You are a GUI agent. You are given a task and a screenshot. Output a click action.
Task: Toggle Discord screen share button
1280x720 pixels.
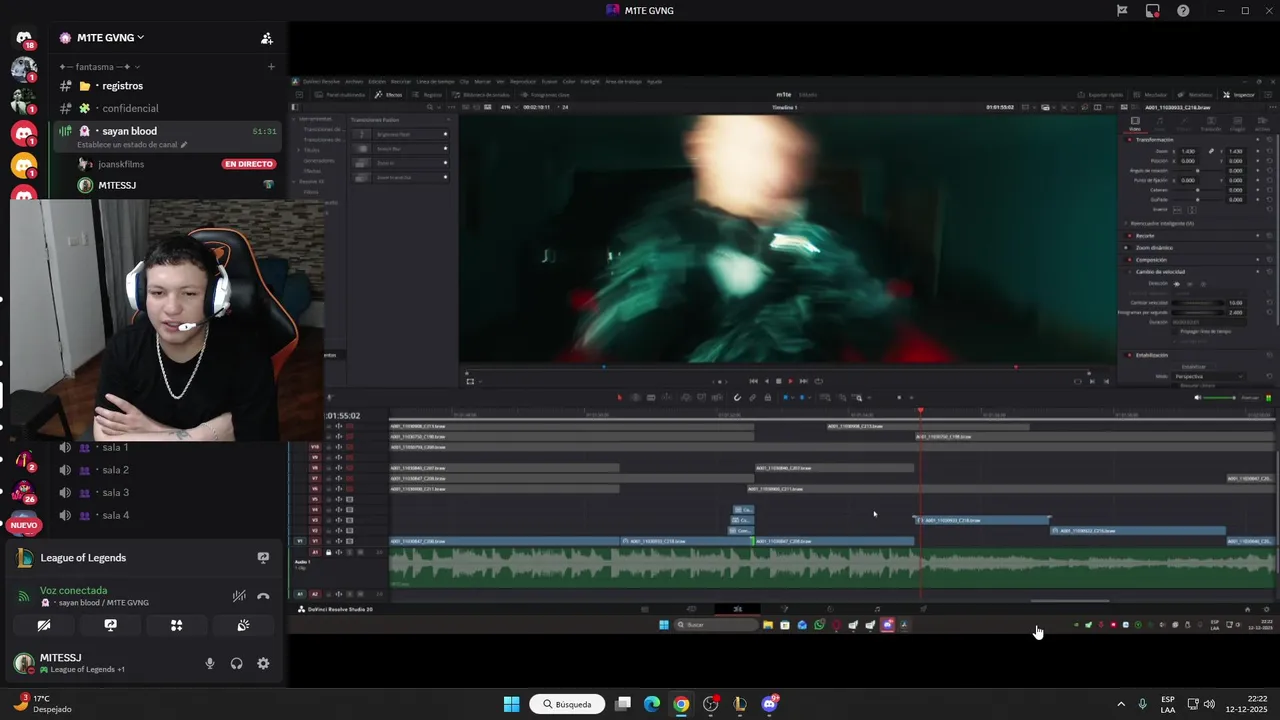110,625
